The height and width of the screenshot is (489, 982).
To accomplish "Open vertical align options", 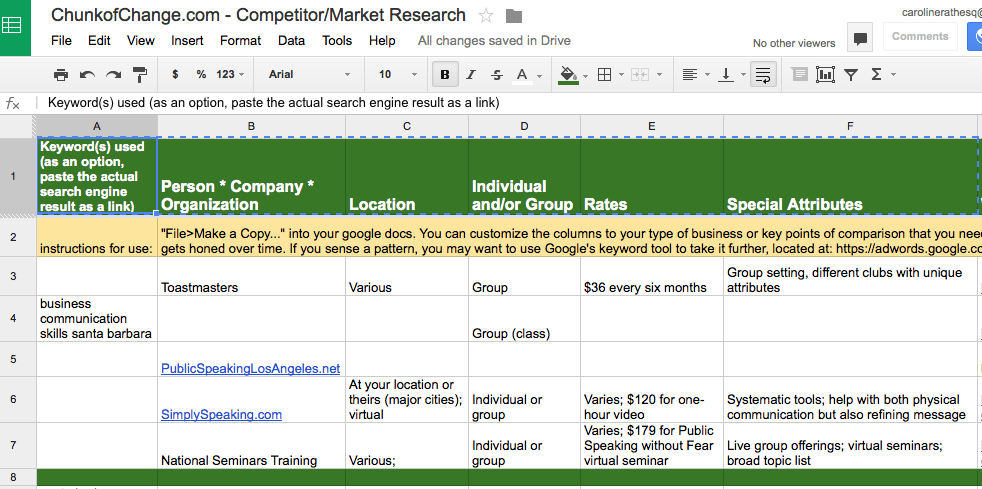I will [726, 75].
